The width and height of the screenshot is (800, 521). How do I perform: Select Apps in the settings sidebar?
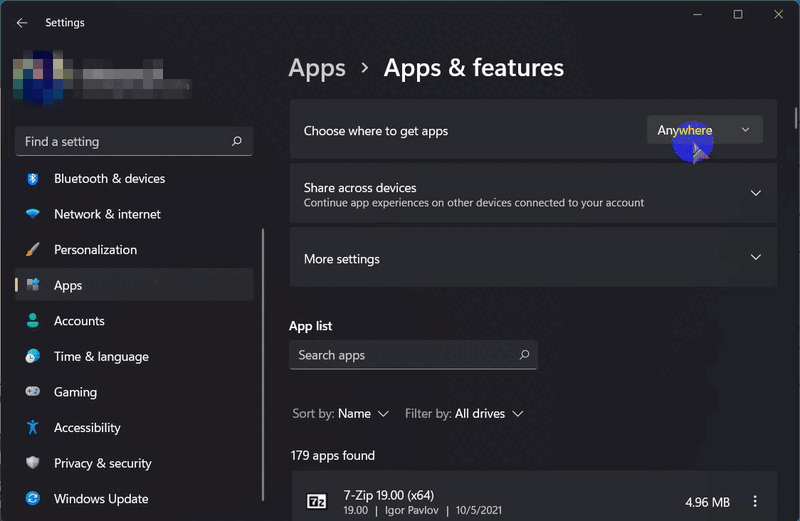(x=68, y=286)
